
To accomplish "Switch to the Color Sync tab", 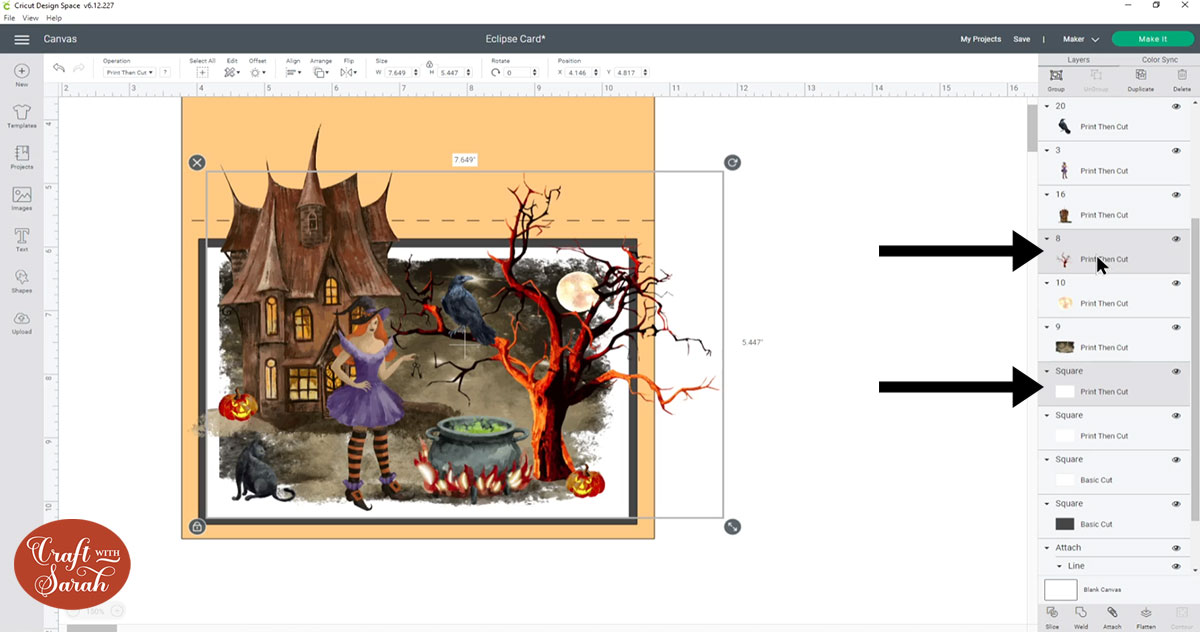I will 1160,59.
